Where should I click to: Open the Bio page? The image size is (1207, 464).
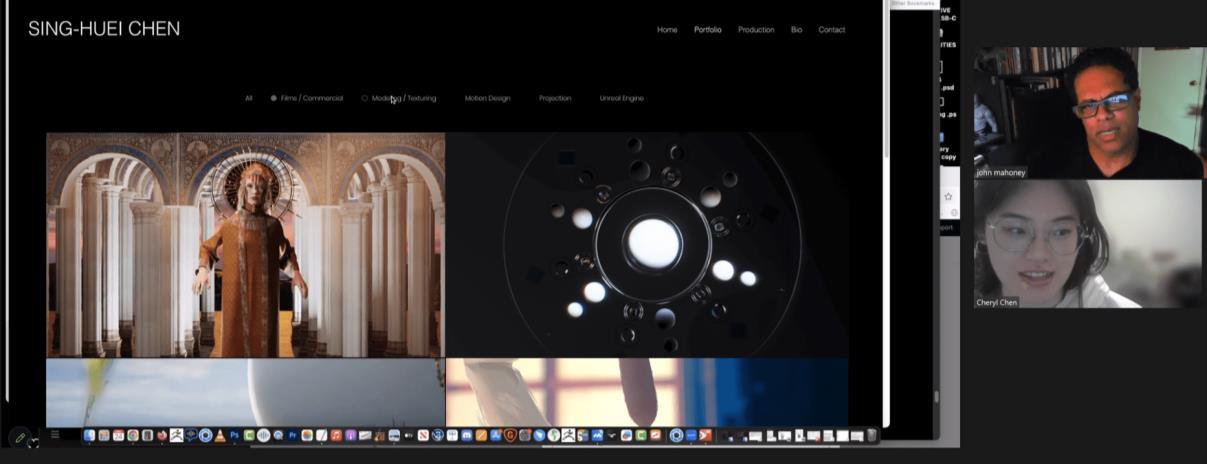point(796,29)
